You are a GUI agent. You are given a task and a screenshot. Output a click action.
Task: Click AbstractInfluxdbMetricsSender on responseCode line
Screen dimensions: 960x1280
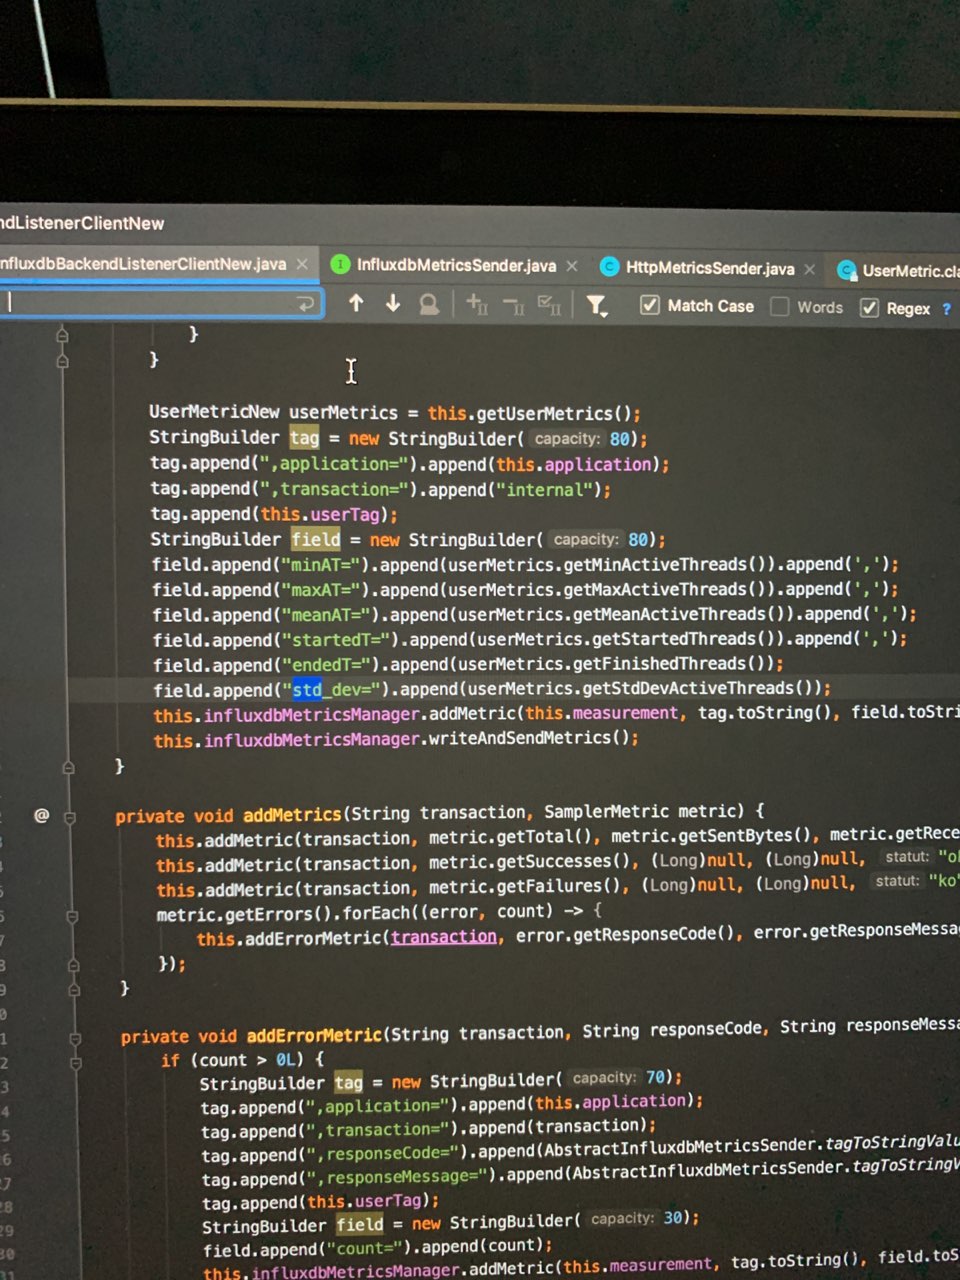(683, 1148)
